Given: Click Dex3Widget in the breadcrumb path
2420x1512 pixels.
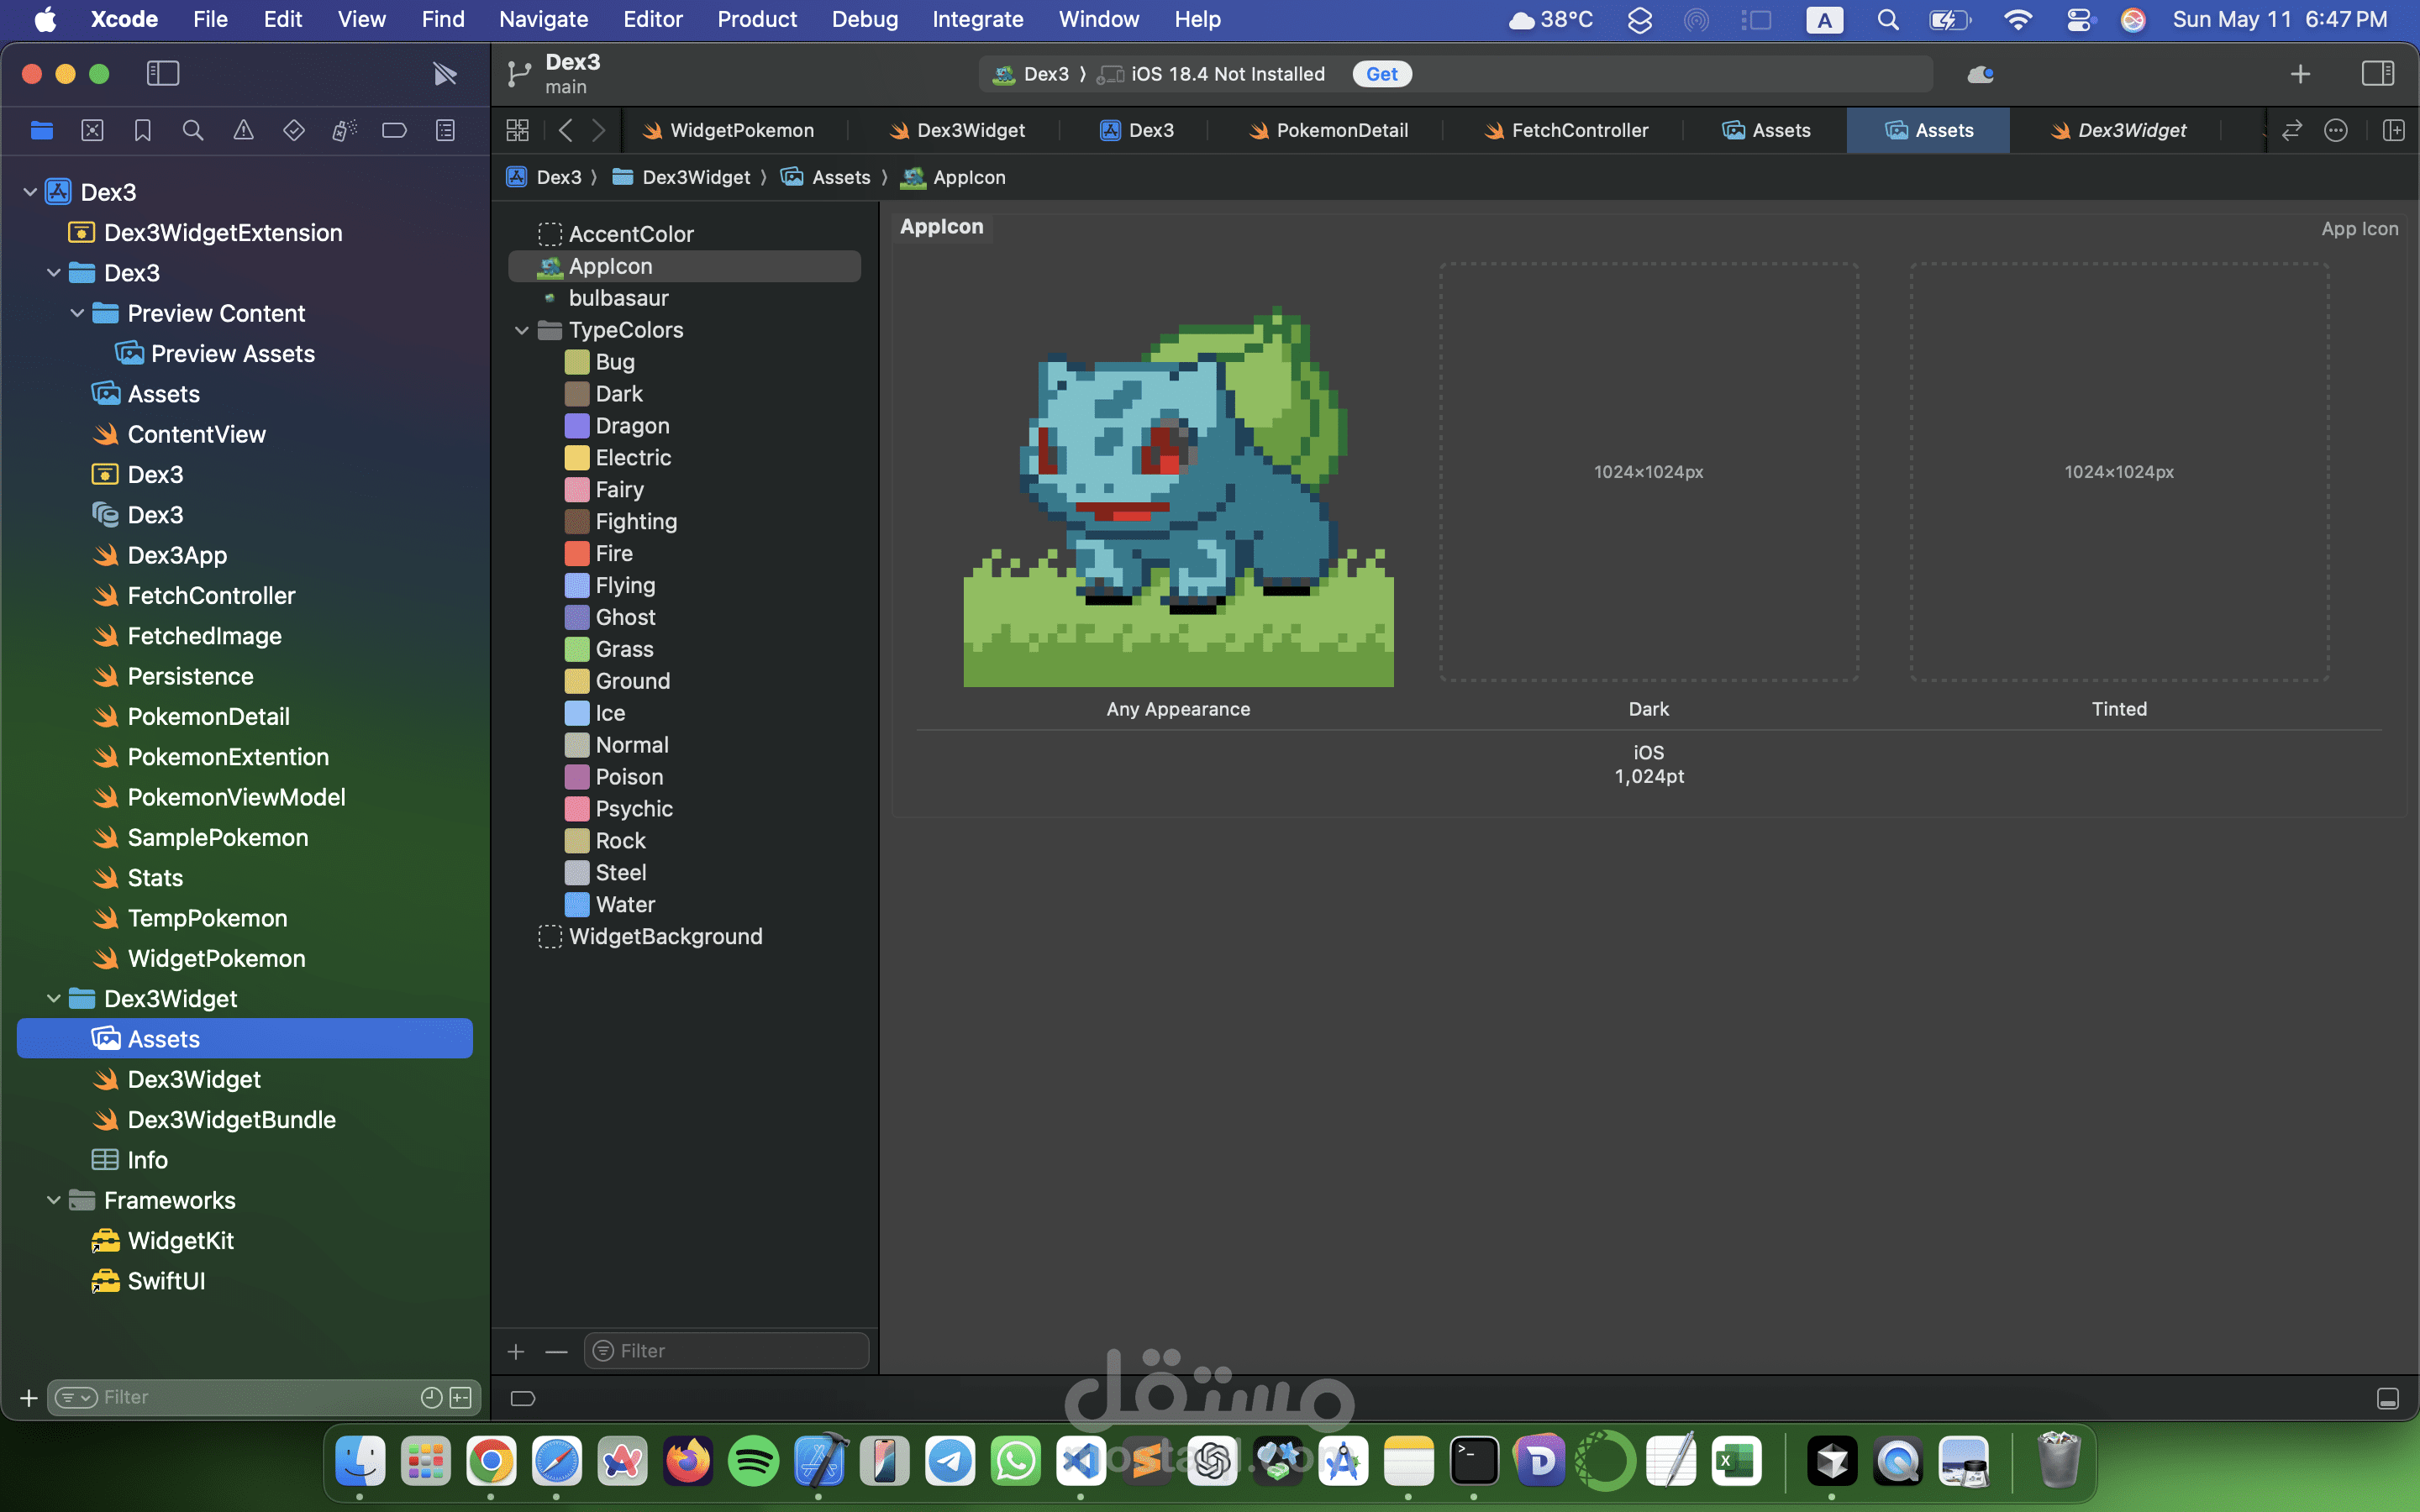Looking at the screenshot, I should 681,177.
